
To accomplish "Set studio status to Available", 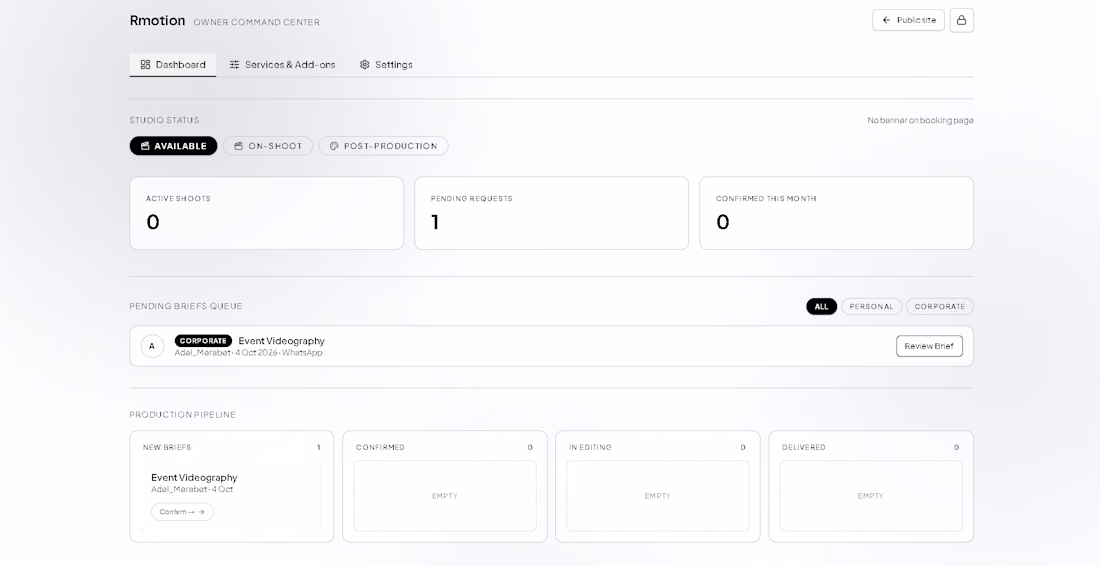I will [173, 146].
